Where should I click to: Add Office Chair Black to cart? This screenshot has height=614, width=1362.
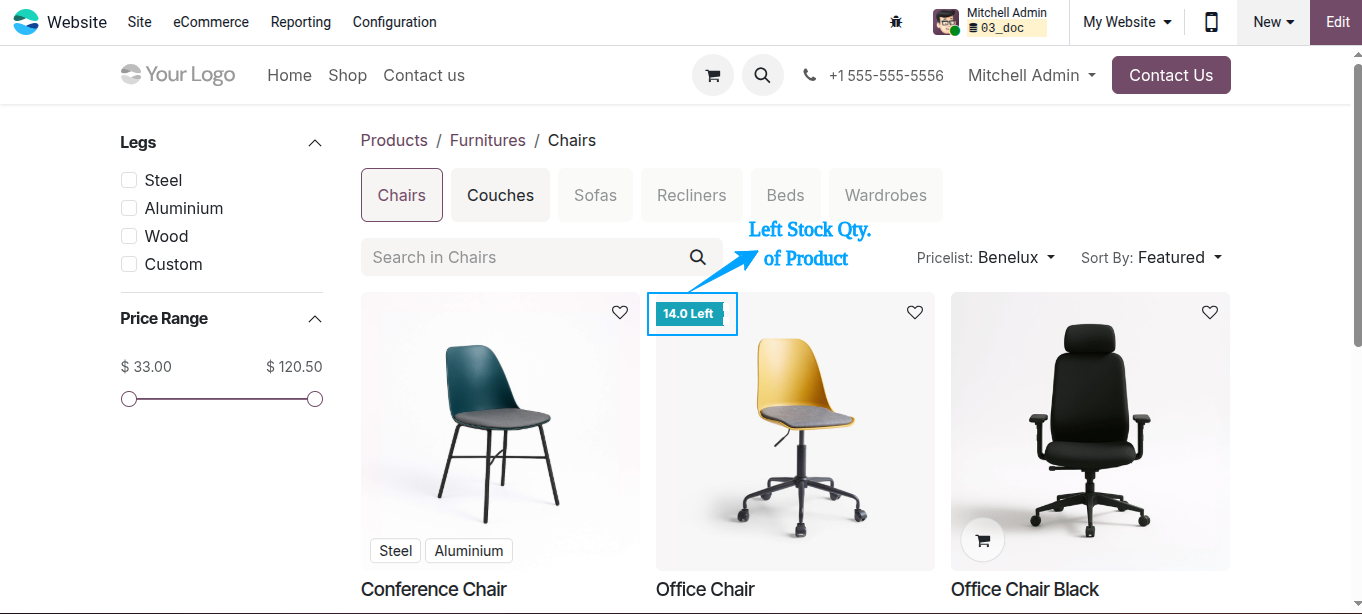click(x=983, y=540)
